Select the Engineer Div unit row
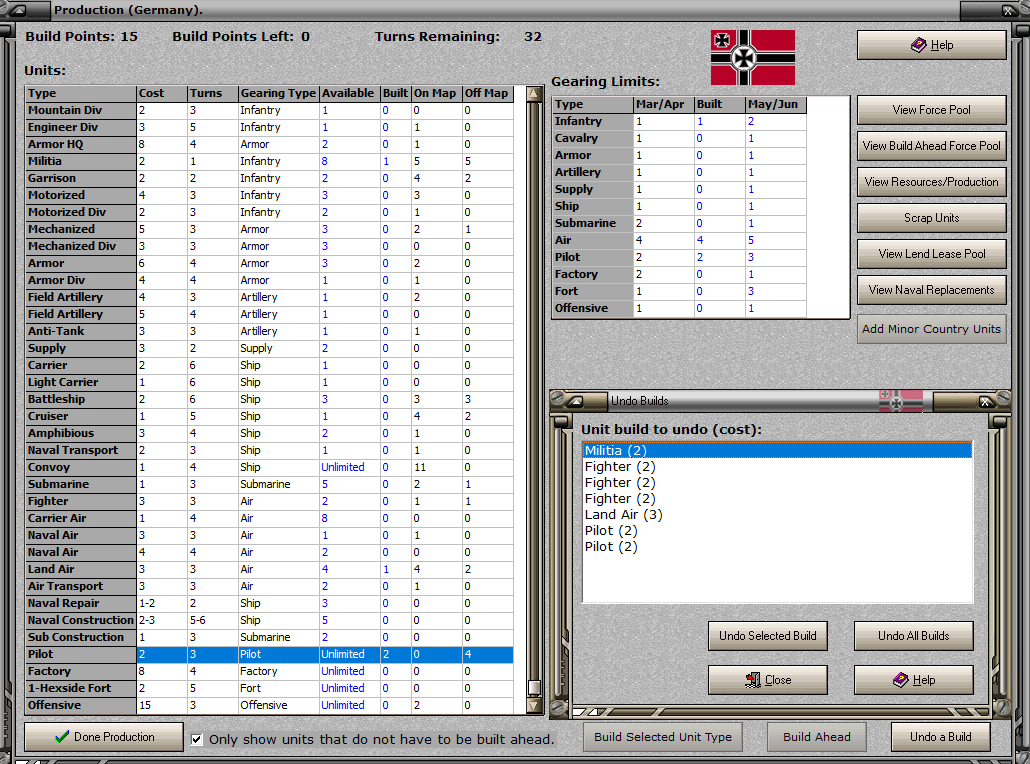 (269, 127)
